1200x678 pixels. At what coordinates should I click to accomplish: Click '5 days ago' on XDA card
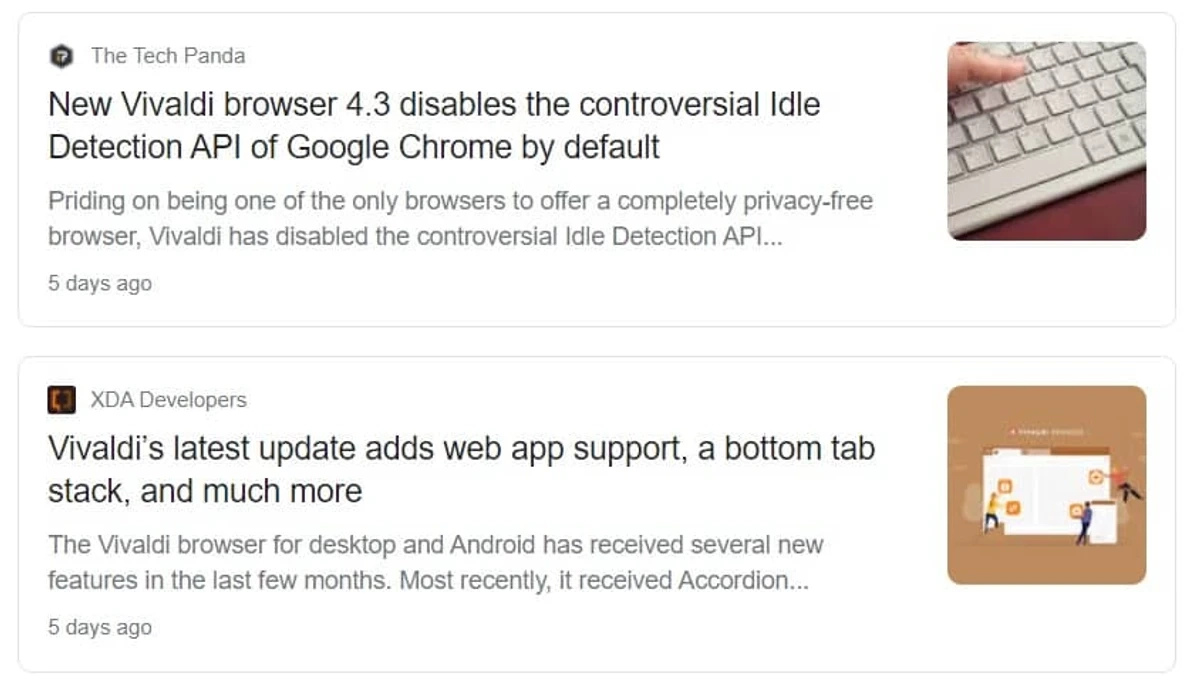pos(100,628)
